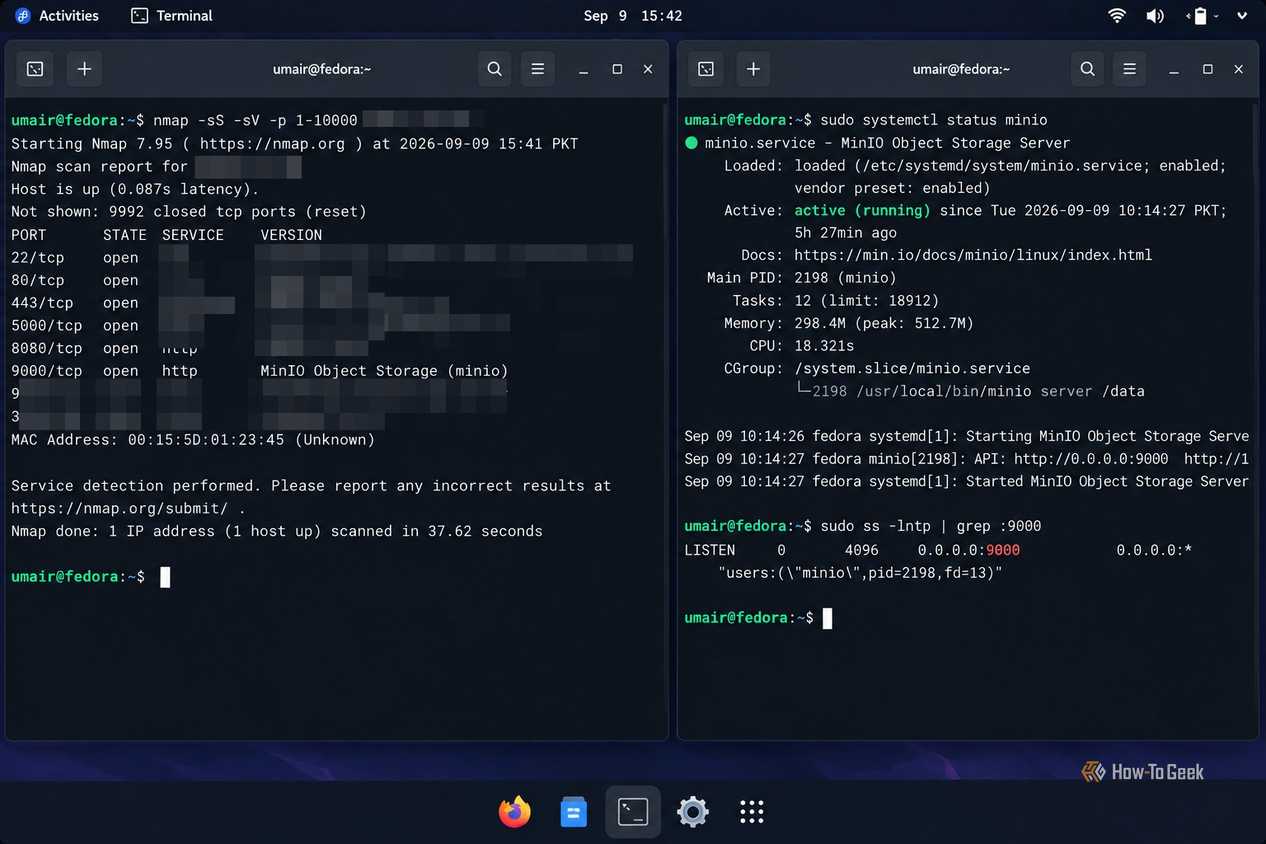Click the Wi-Fi status icon
Viewport: 1266px width, 844px height.
pyautogui.click(x=1117, y=16)
